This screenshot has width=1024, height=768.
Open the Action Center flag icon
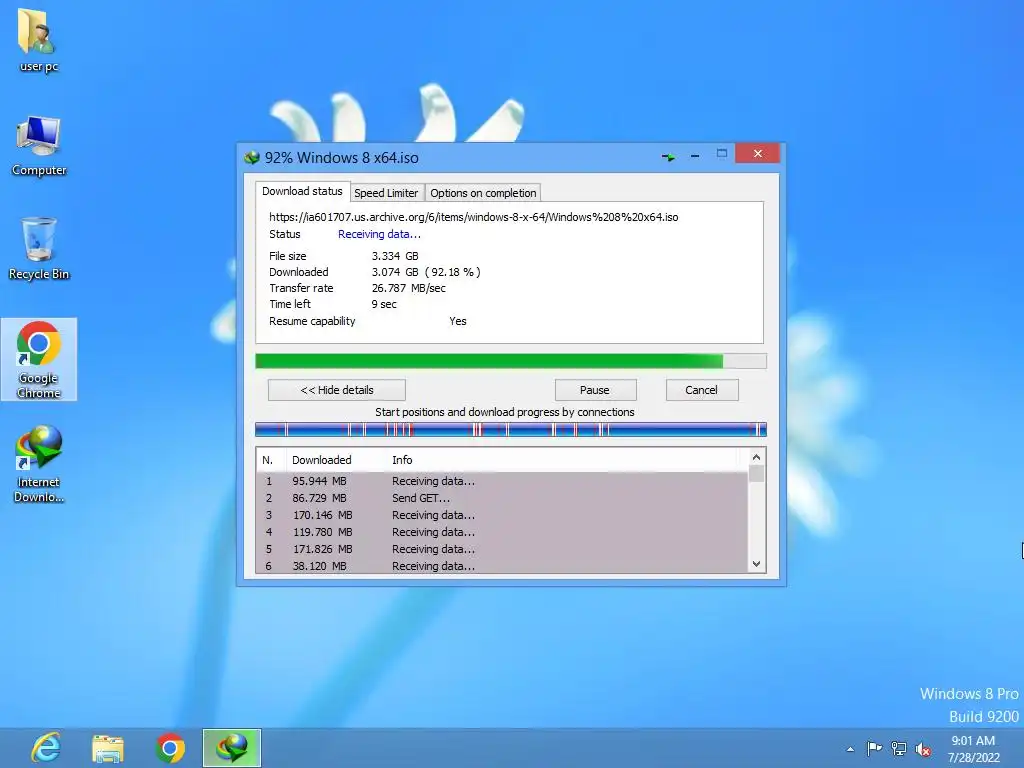(x=874, y=748)
